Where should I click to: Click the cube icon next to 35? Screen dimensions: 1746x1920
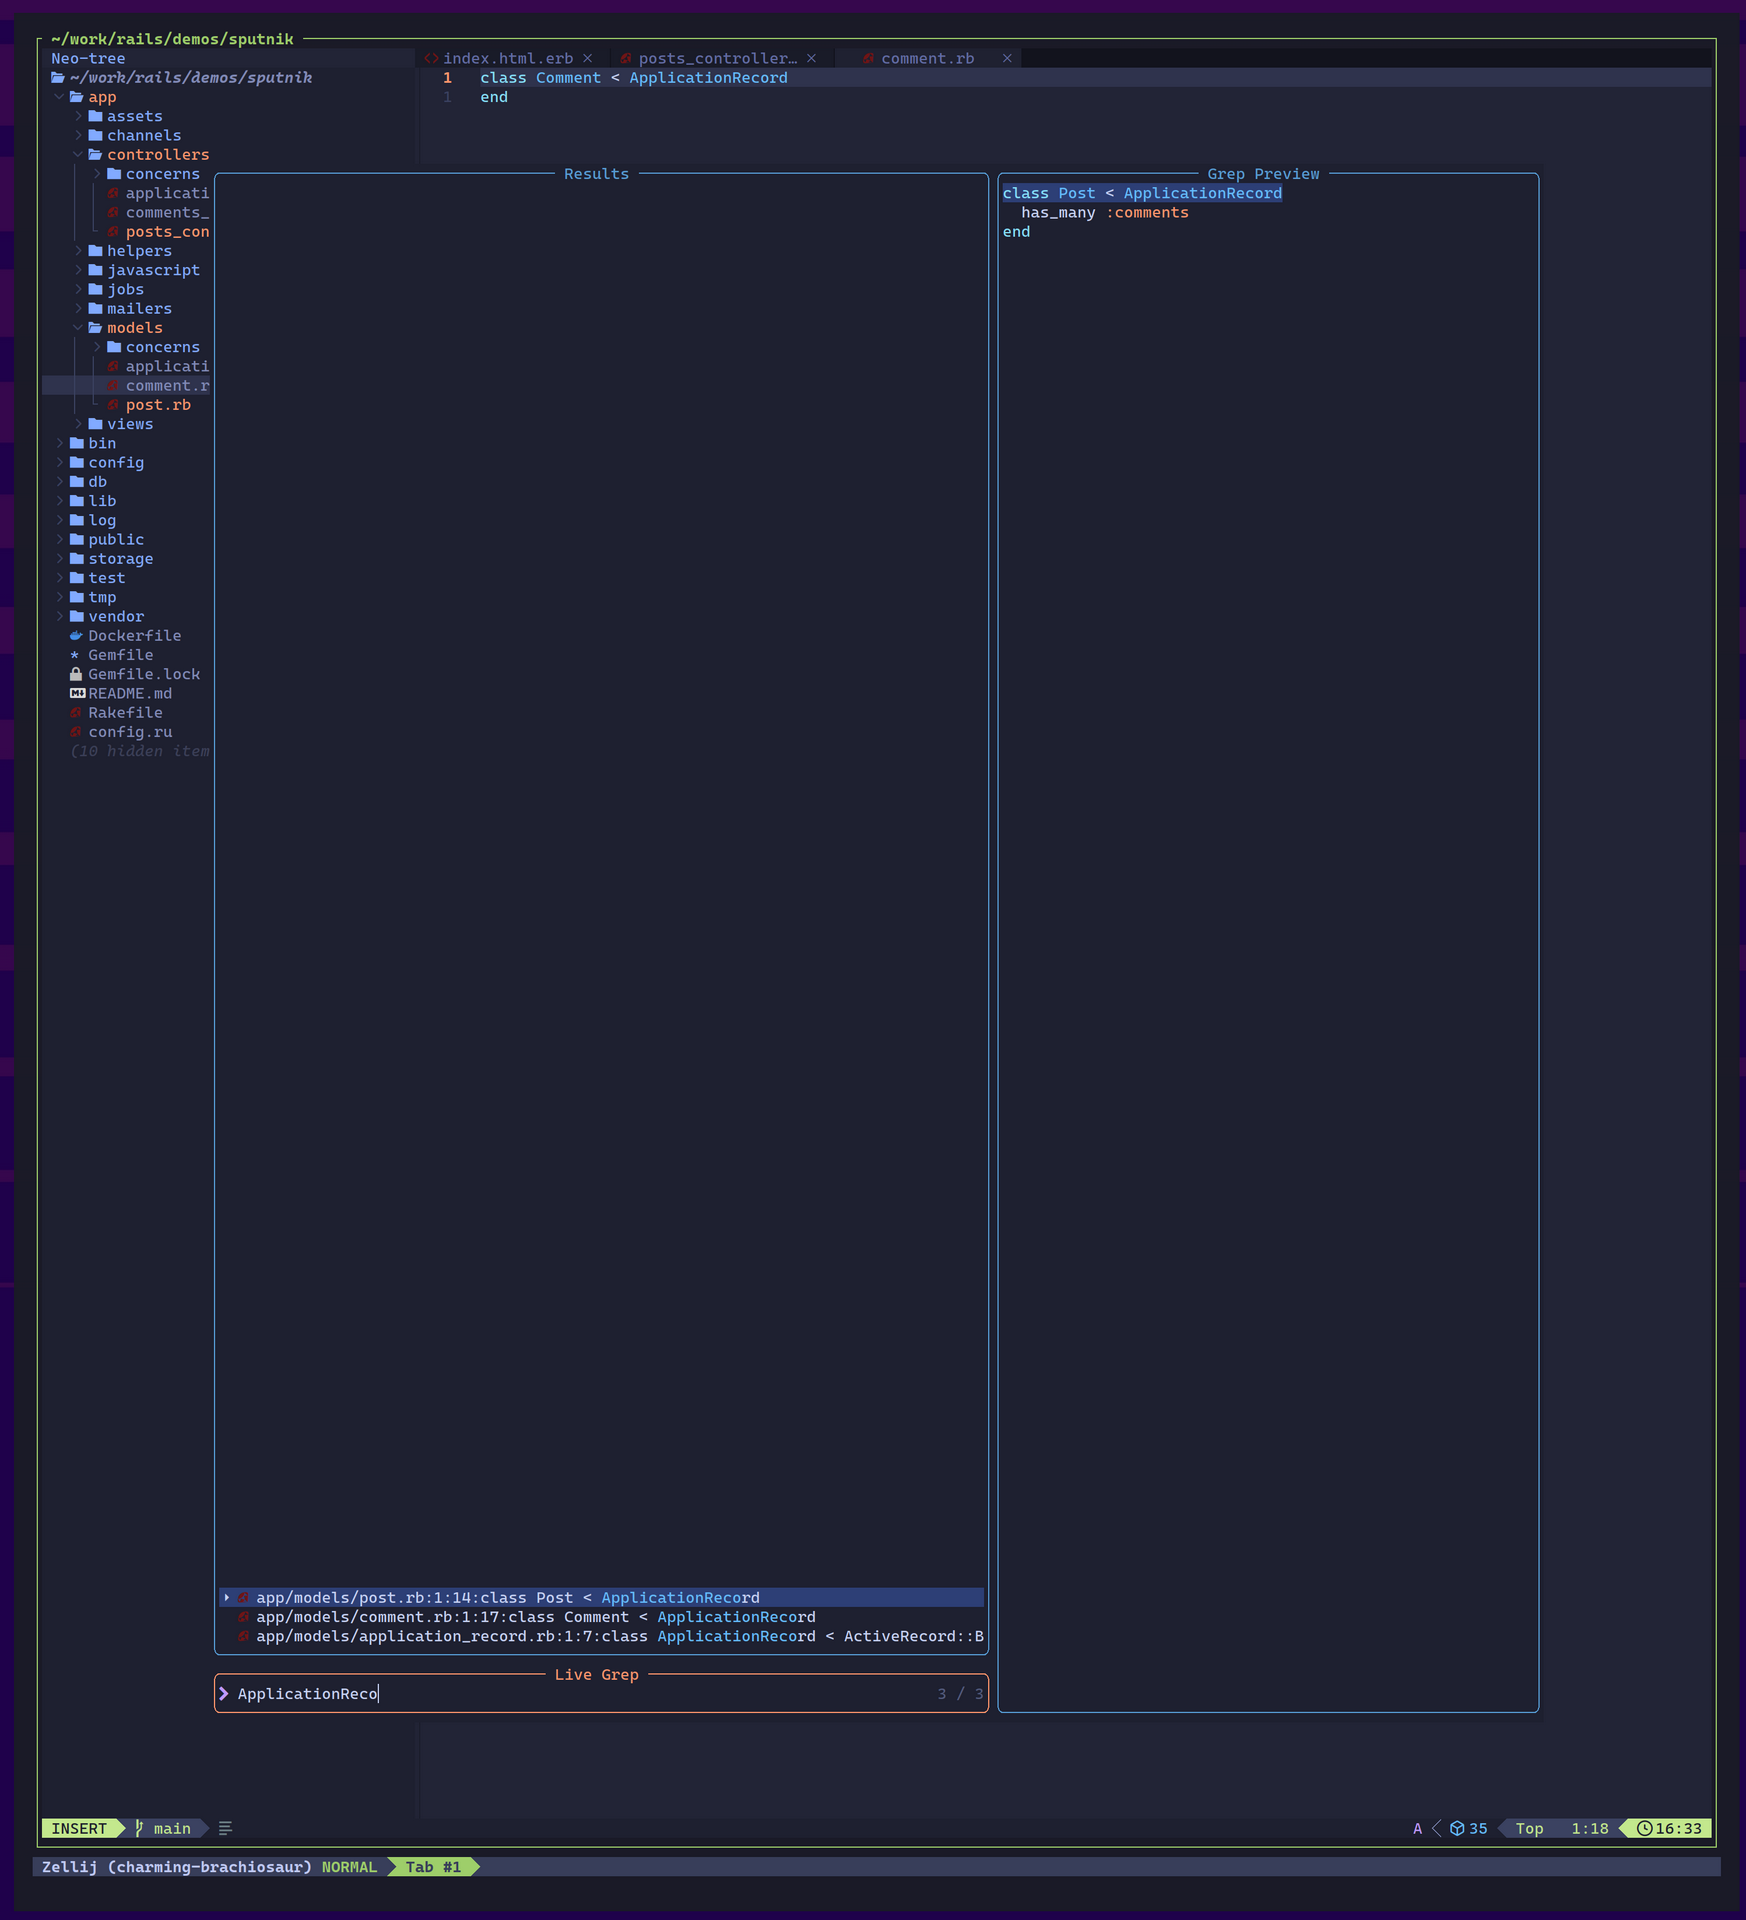[1457, 1828]
